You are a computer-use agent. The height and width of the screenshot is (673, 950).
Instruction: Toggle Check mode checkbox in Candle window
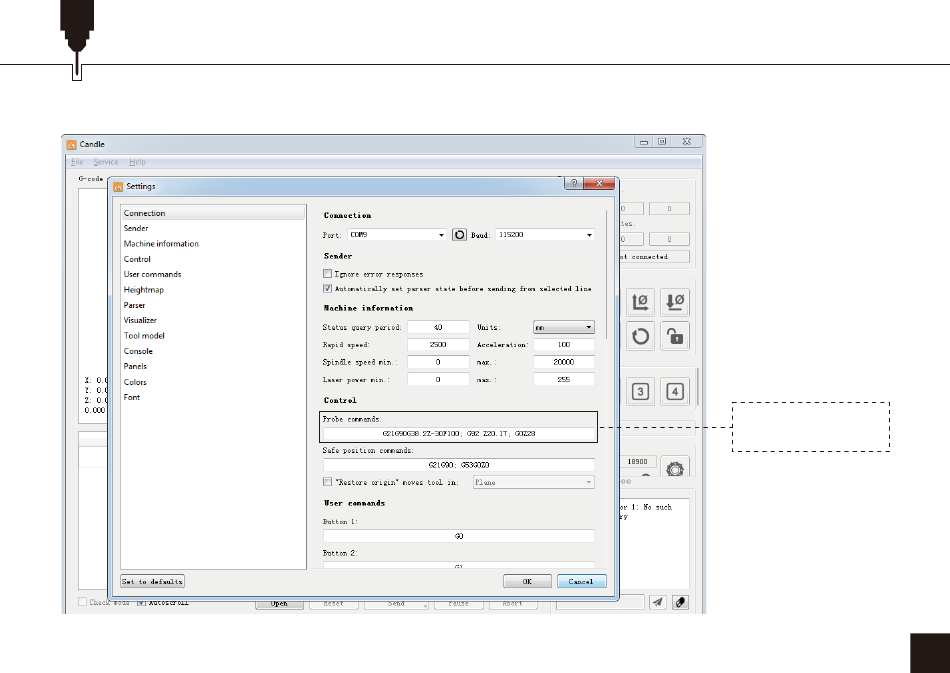[82, 602]
